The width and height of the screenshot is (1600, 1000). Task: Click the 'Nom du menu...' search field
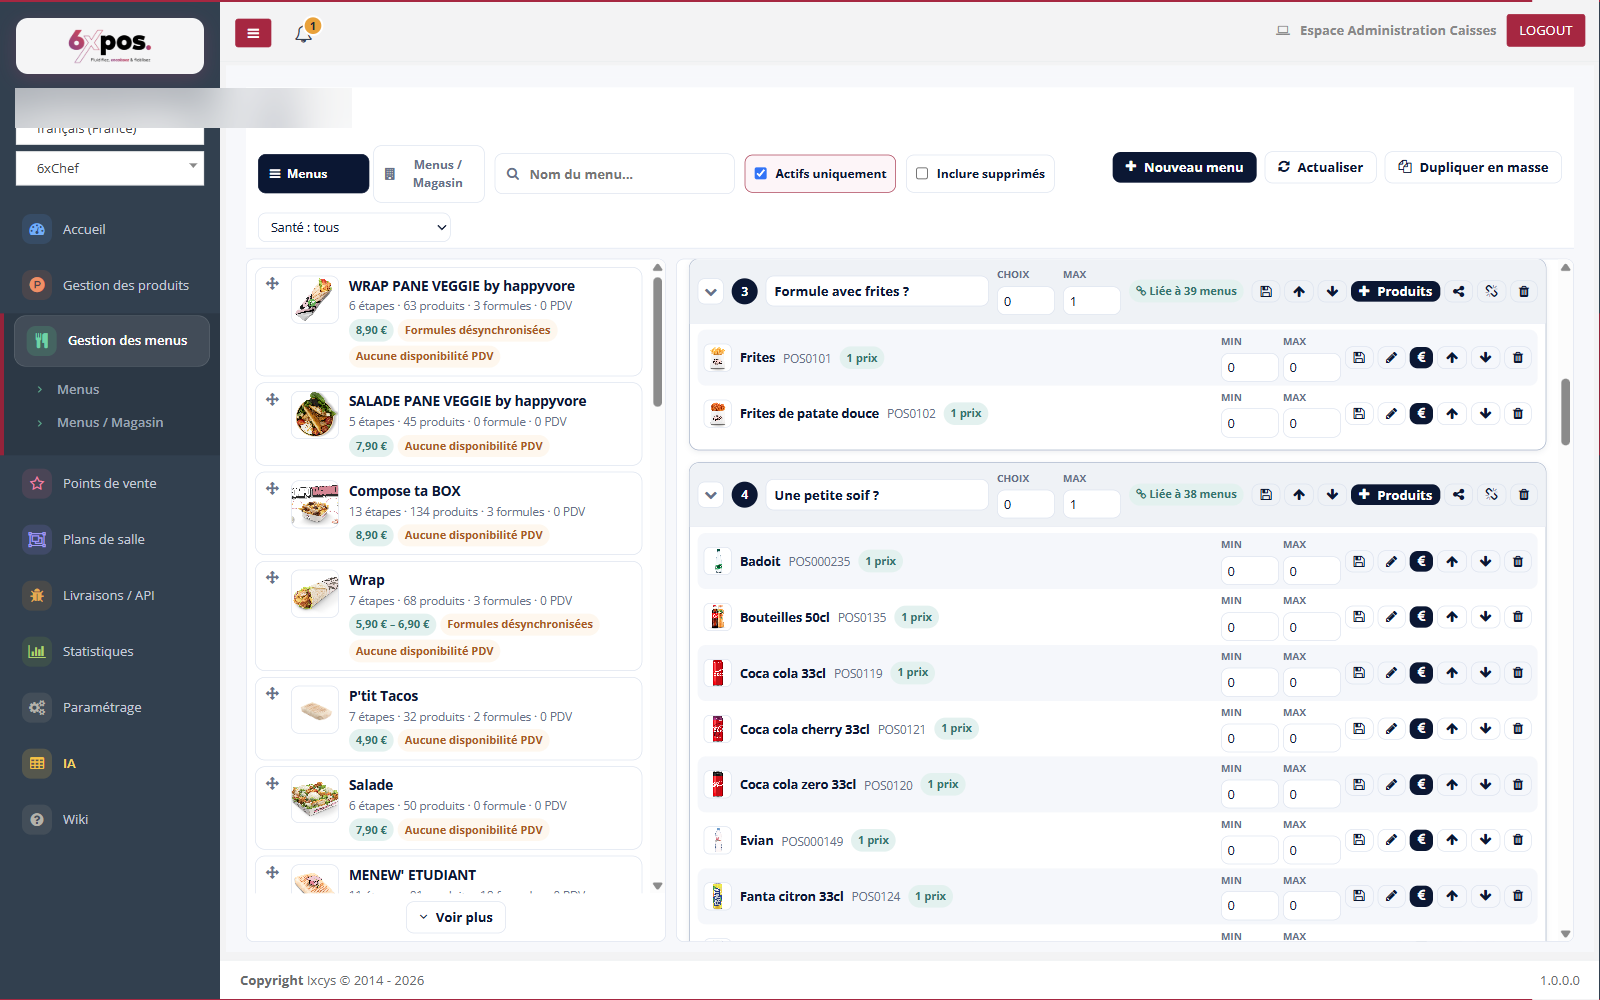point(615,174)
